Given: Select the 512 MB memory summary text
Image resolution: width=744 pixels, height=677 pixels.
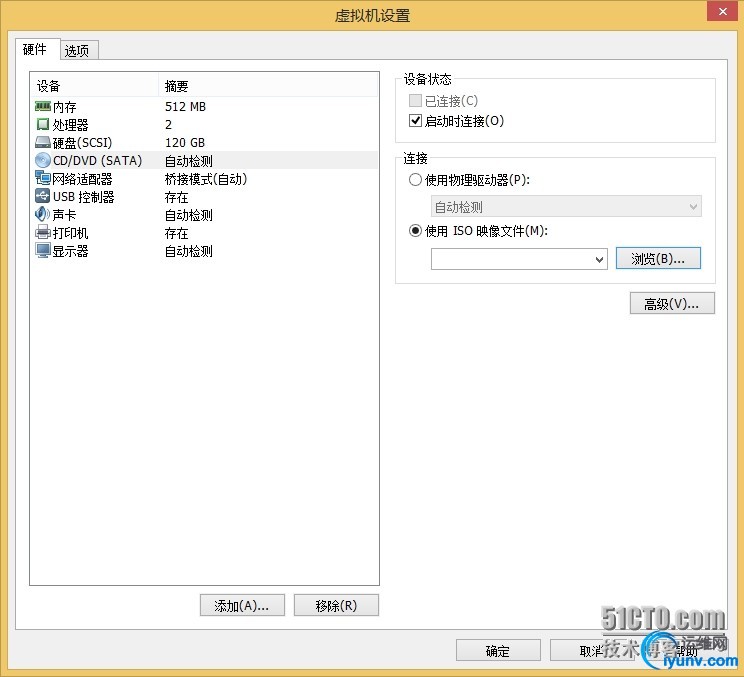Looking at the screenshot, I should (x=186, y=107).
